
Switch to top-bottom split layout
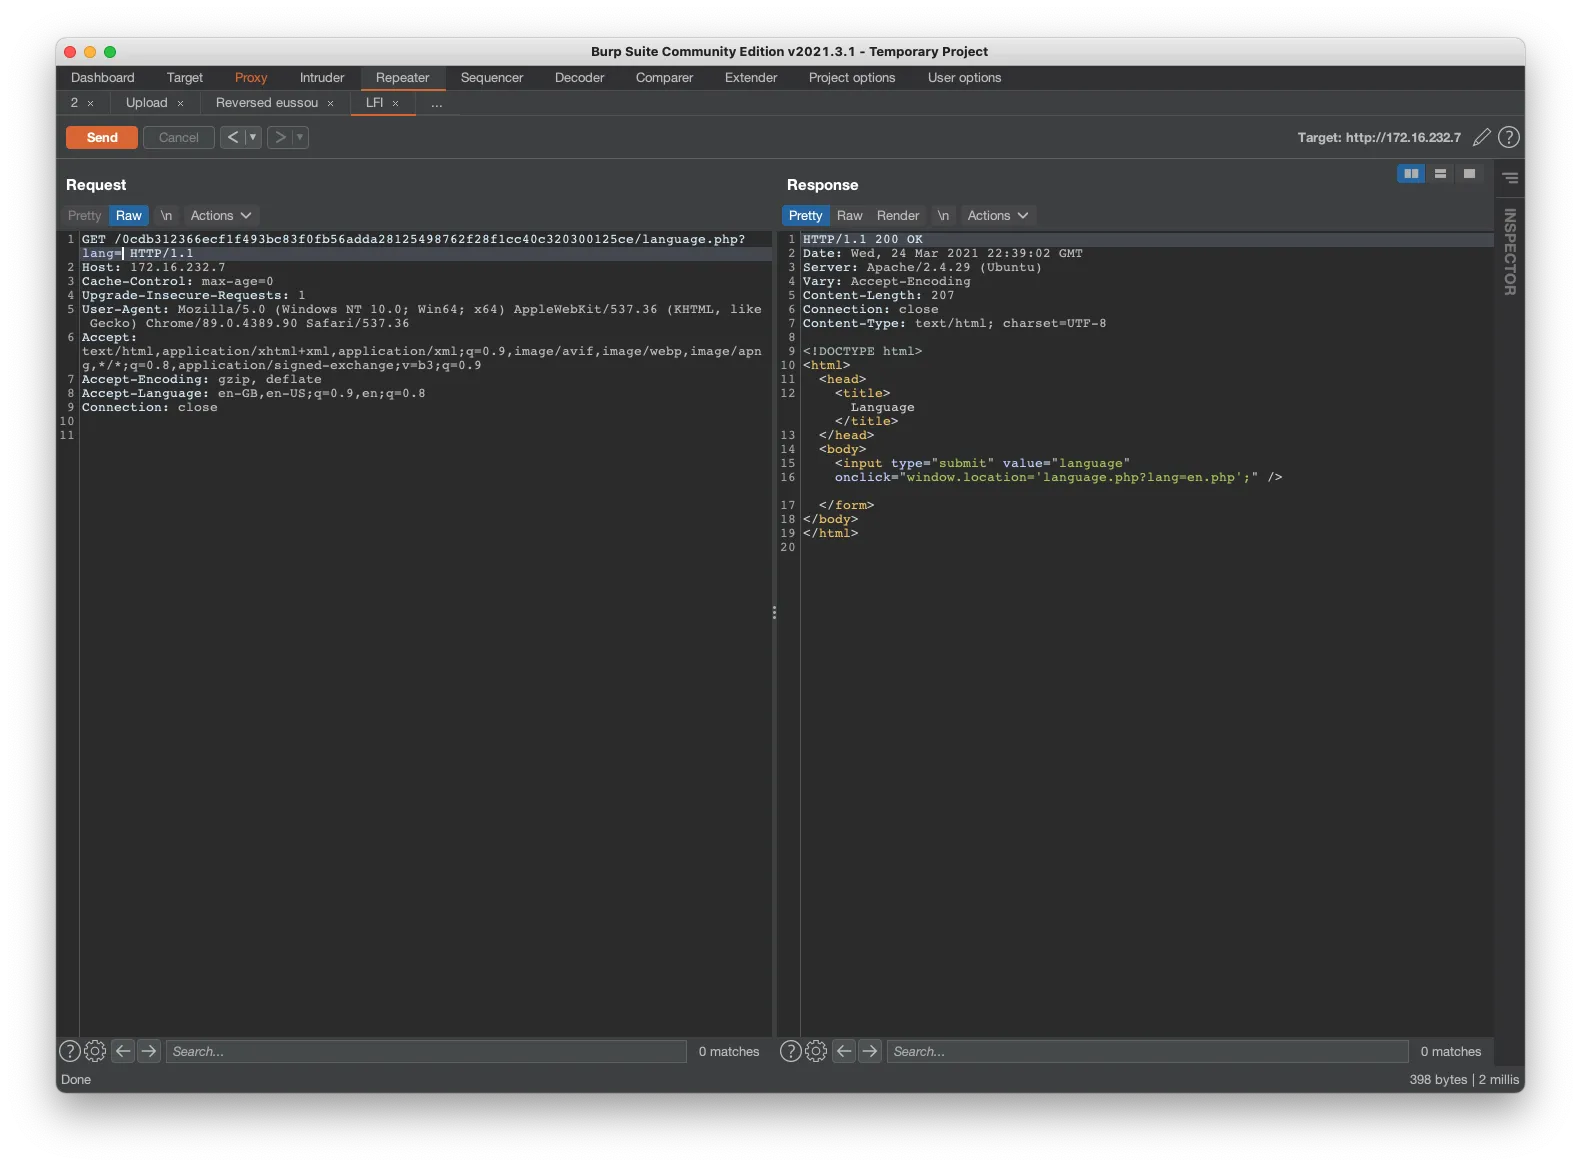pyautogui.click(x=1440, y=174)
